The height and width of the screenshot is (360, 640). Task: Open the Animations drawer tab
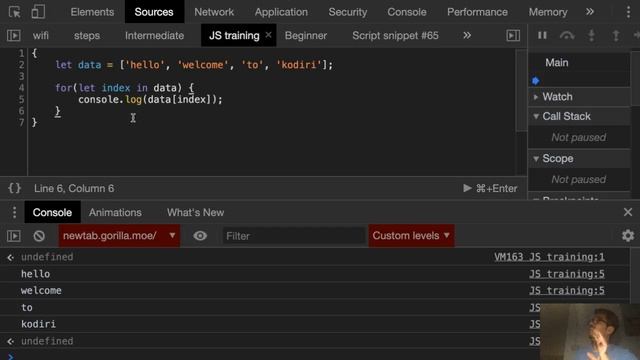[115, 212]
